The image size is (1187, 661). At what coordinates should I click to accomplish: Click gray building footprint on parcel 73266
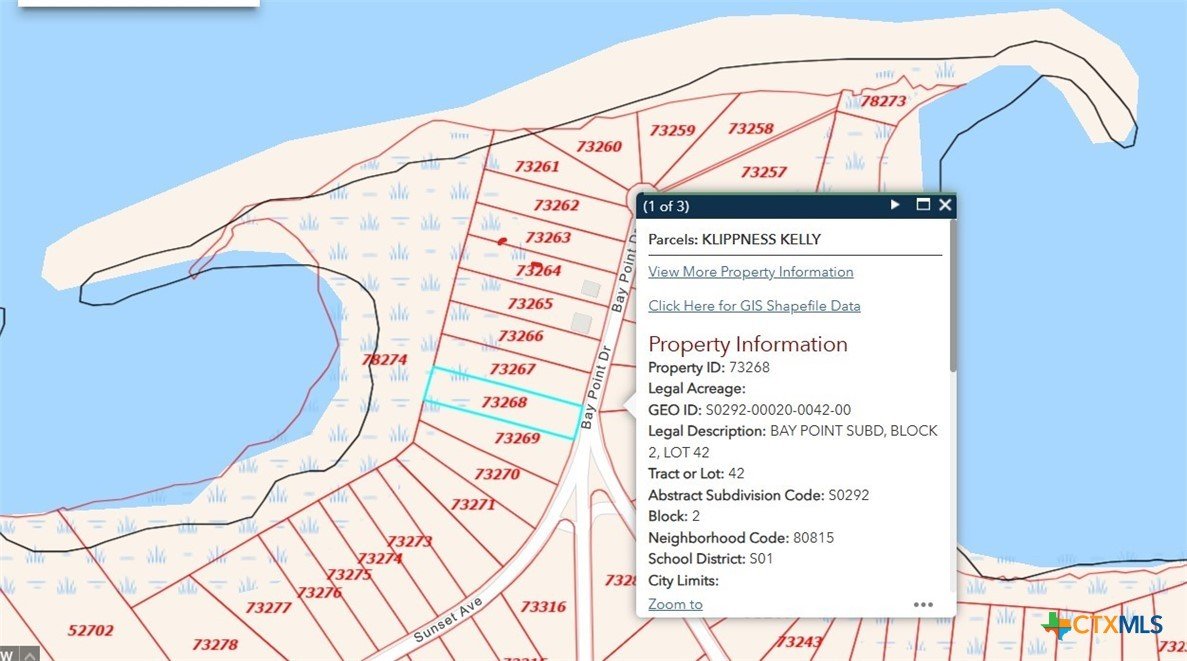[581, 322]
